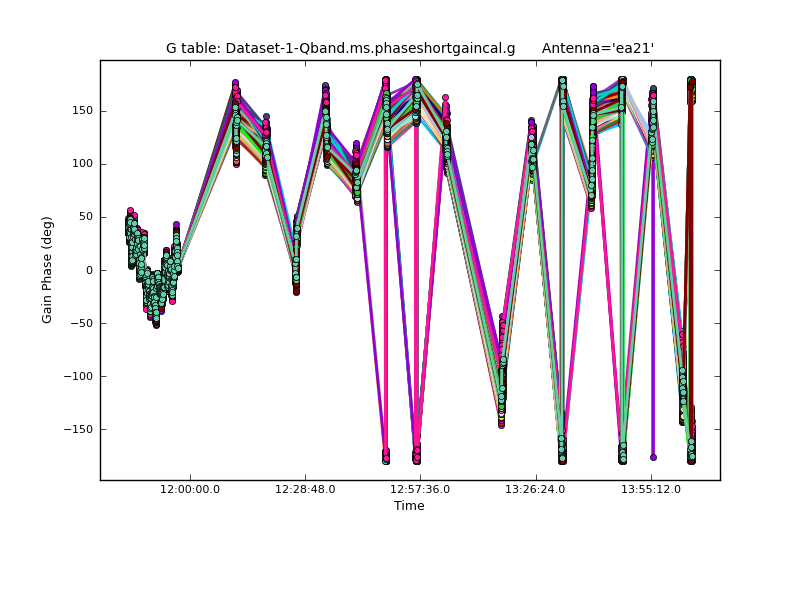Click the G table plot title

[340, 48]
